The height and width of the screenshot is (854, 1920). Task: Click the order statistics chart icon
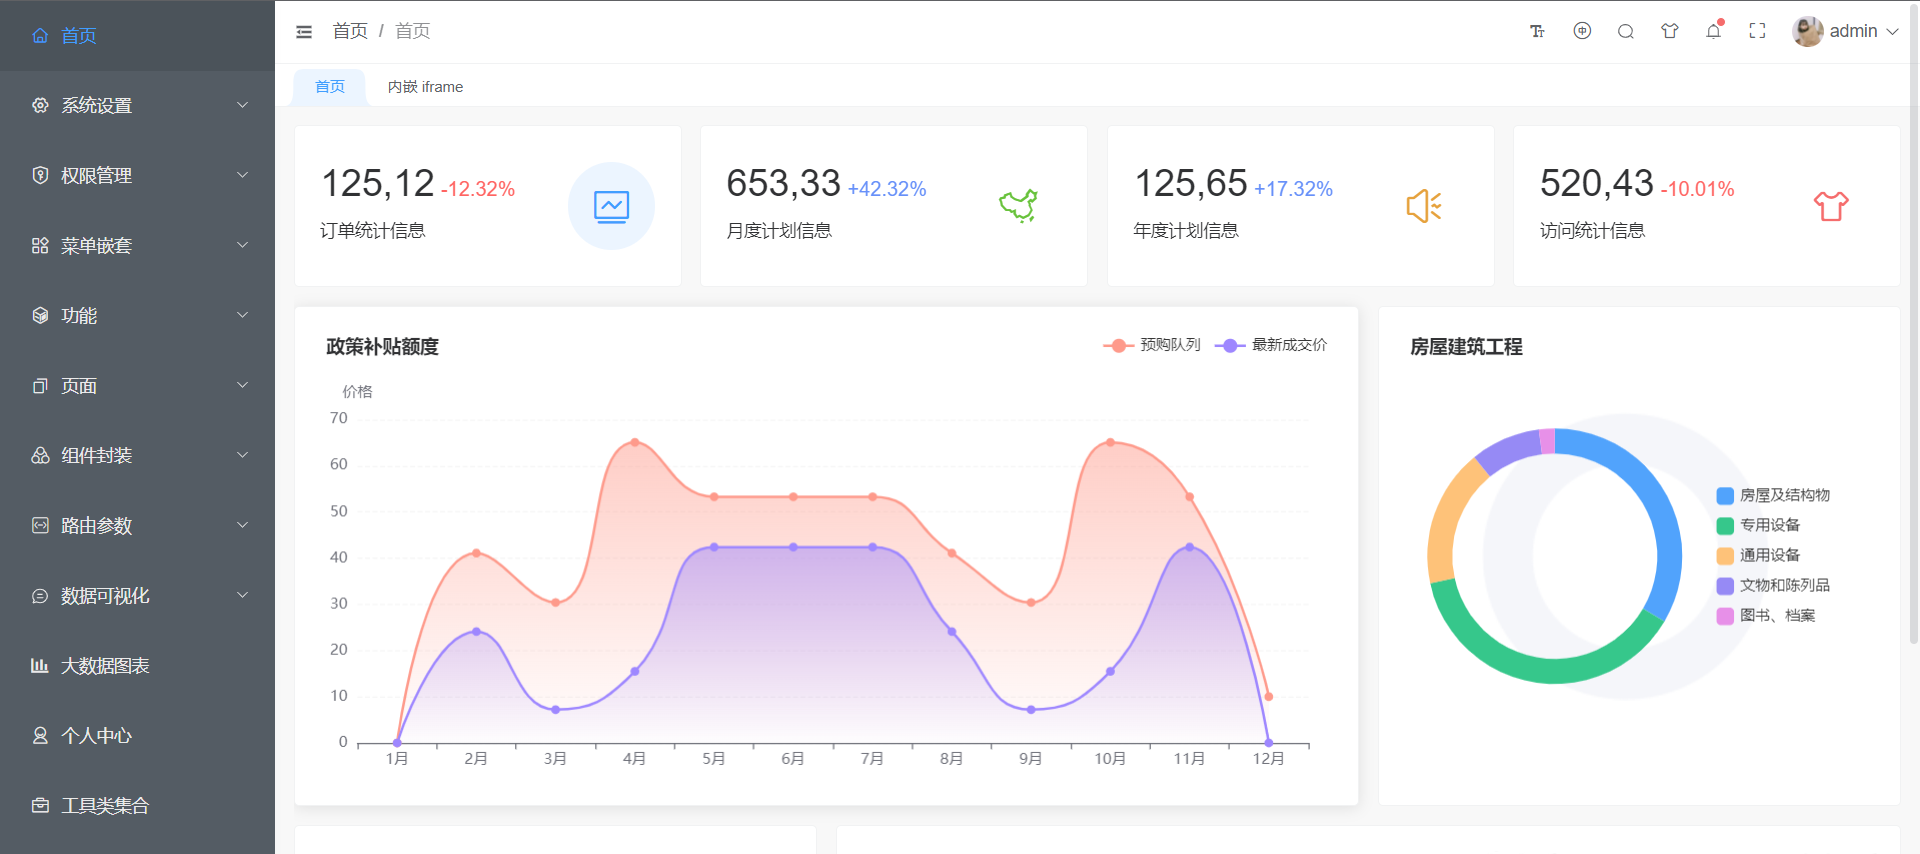[611, 206]
